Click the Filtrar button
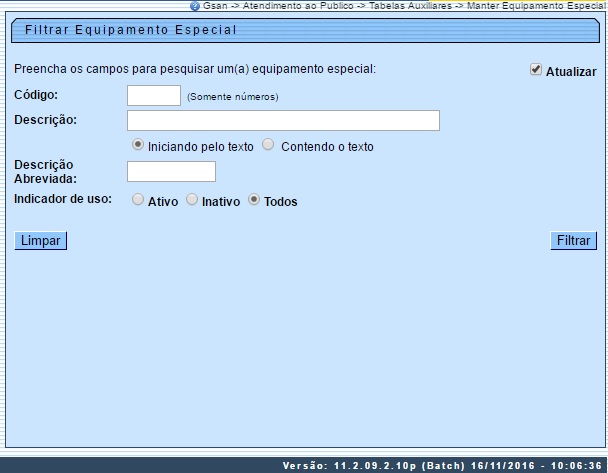Screen dimensions: 608x473 point(573,241)
